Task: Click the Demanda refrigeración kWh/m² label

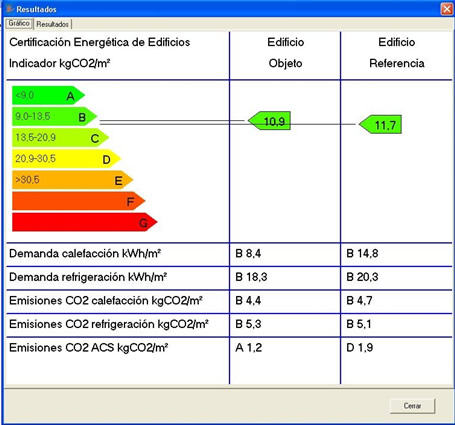Action: [x=88, y=277]
